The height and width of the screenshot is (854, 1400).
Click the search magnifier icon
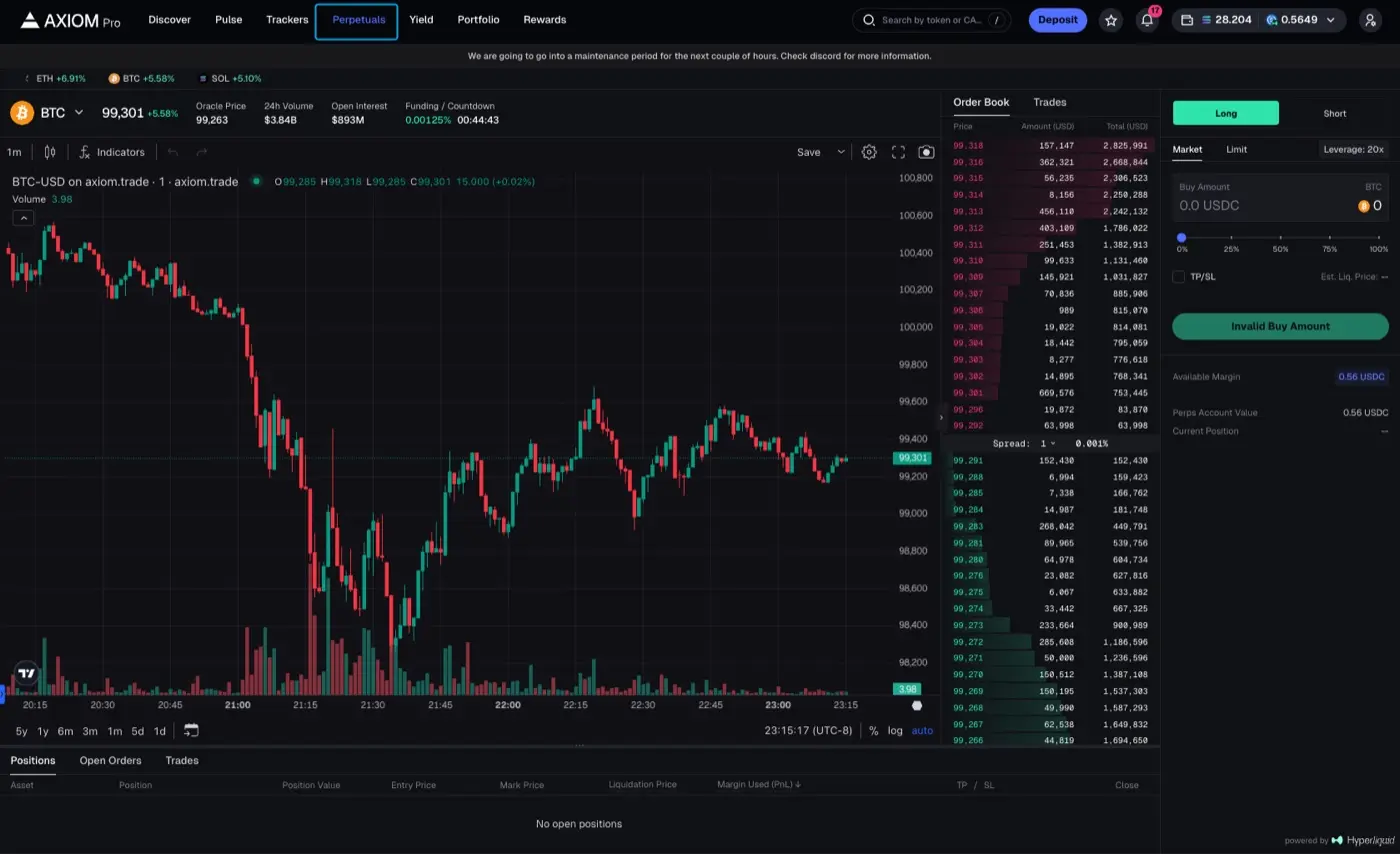[x=868, y=20]
